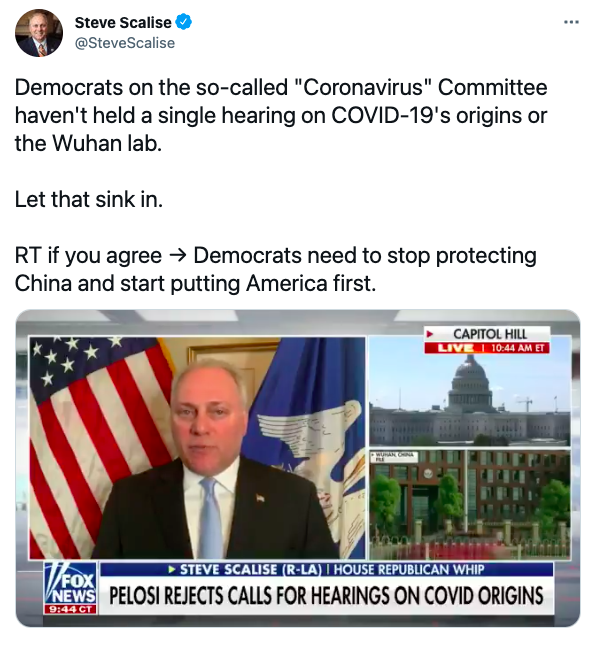Open Steve Scalise's profile avatar

click(39, 33)
